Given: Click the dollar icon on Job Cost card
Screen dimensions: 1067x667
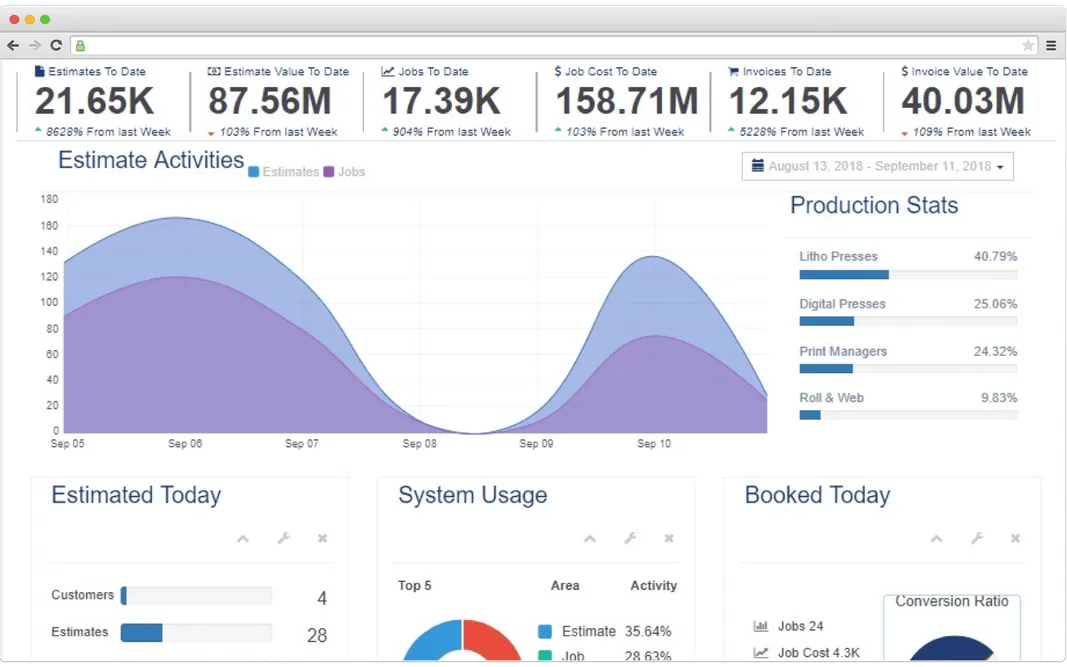Looking at the screenshot, I should click(559, 71).
